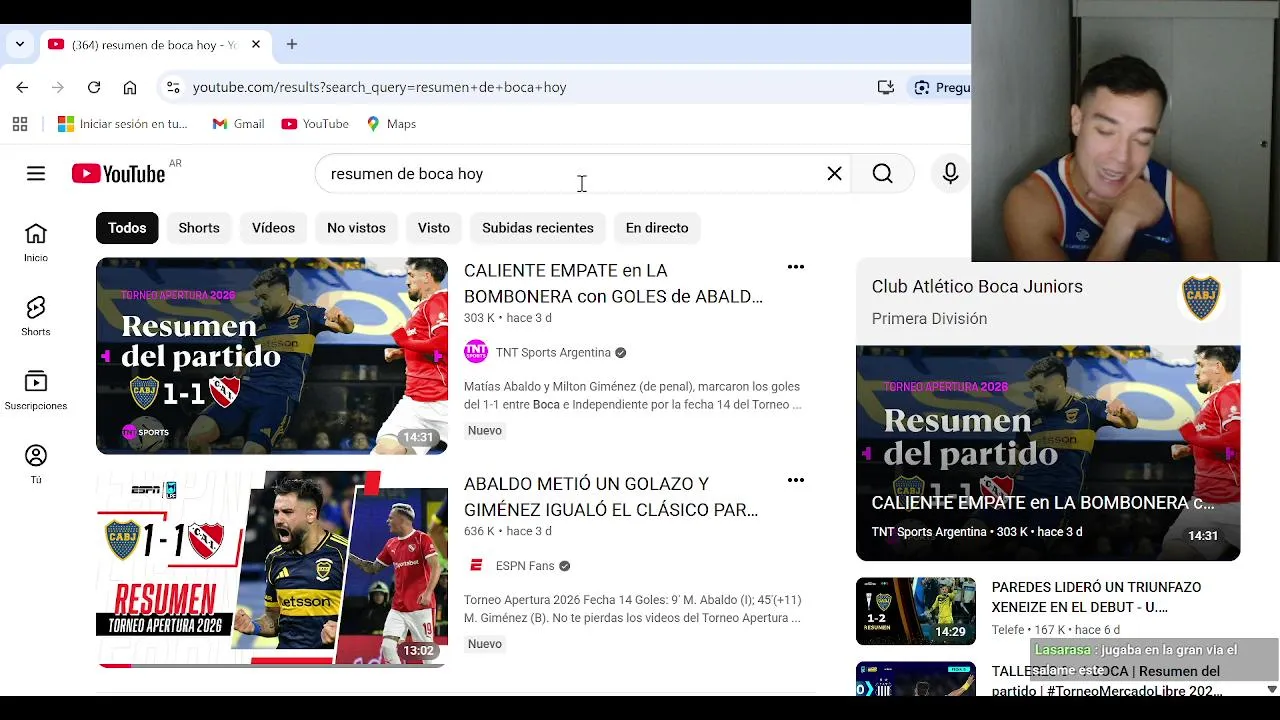Play the TNT Sports 'Resumen del partido' thumbnail
Viewport: 1280px width, 720px height.
click(272, 356)
